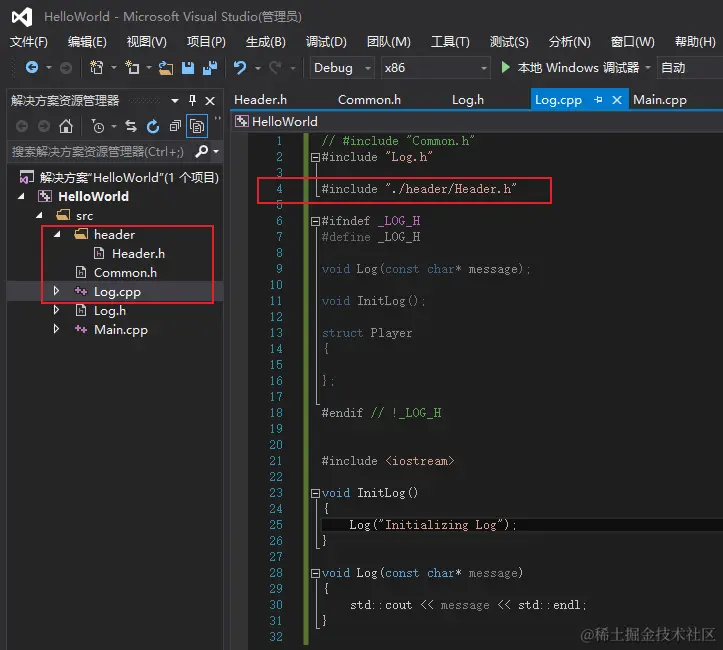Viewport: 723px width, 650px height.
Task: Start the 本地 Windows 调试器 debugger
Action: (570, 68)
